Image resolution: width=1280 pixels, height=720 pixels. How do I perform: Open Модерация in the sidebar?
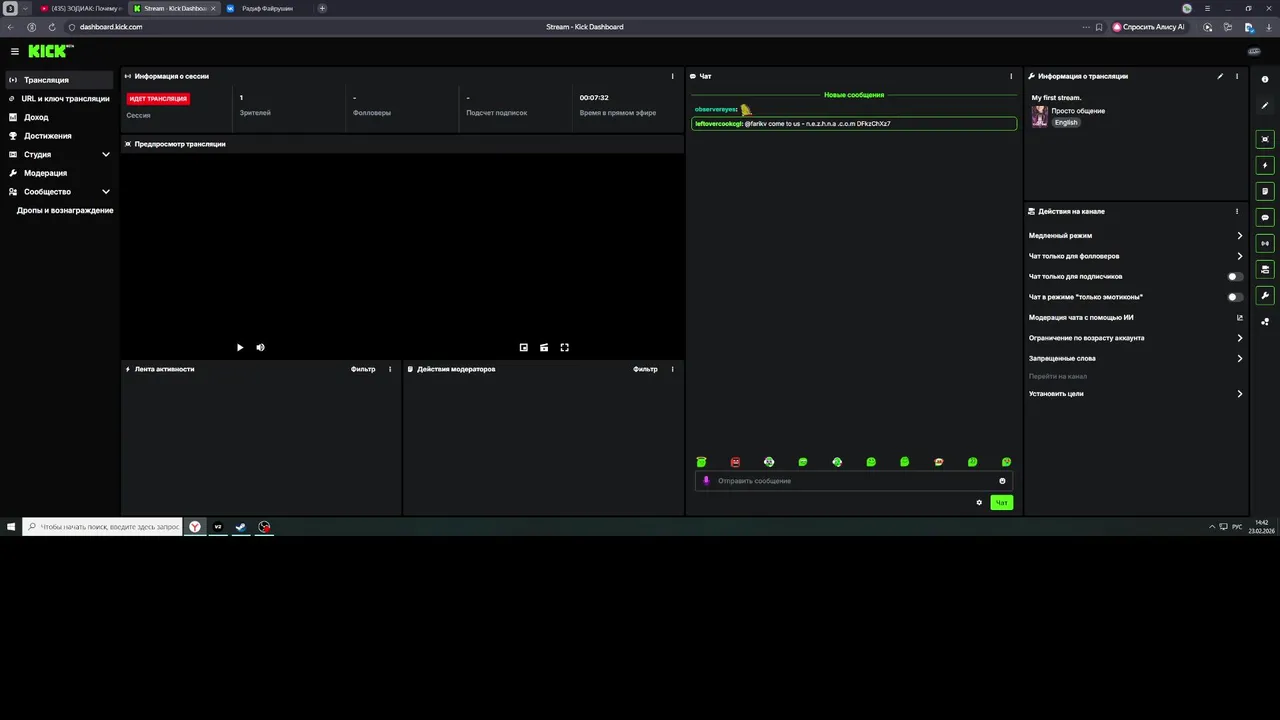tap(59, 173)
